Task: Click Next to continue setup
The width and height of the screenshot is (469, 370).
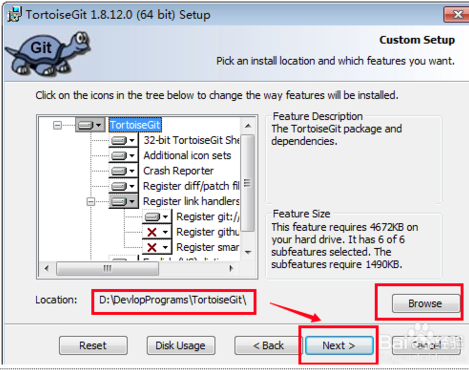Action: [339, 345]
